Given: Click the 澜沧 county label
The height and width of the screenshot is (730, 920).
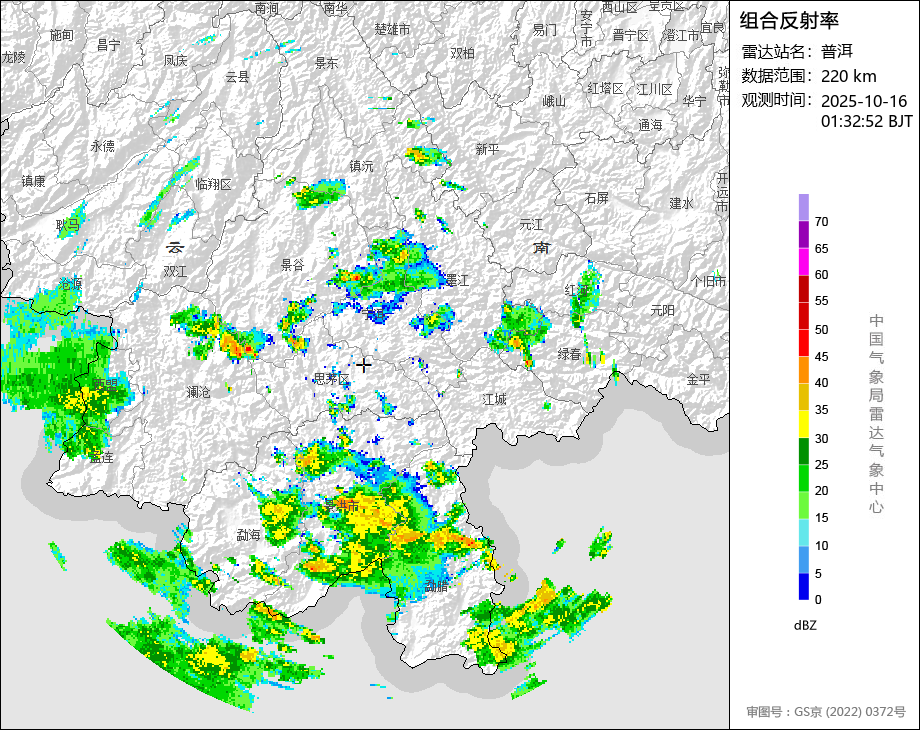Looking at the screenshot, I should pyautogui.click(x=198, y=391).
